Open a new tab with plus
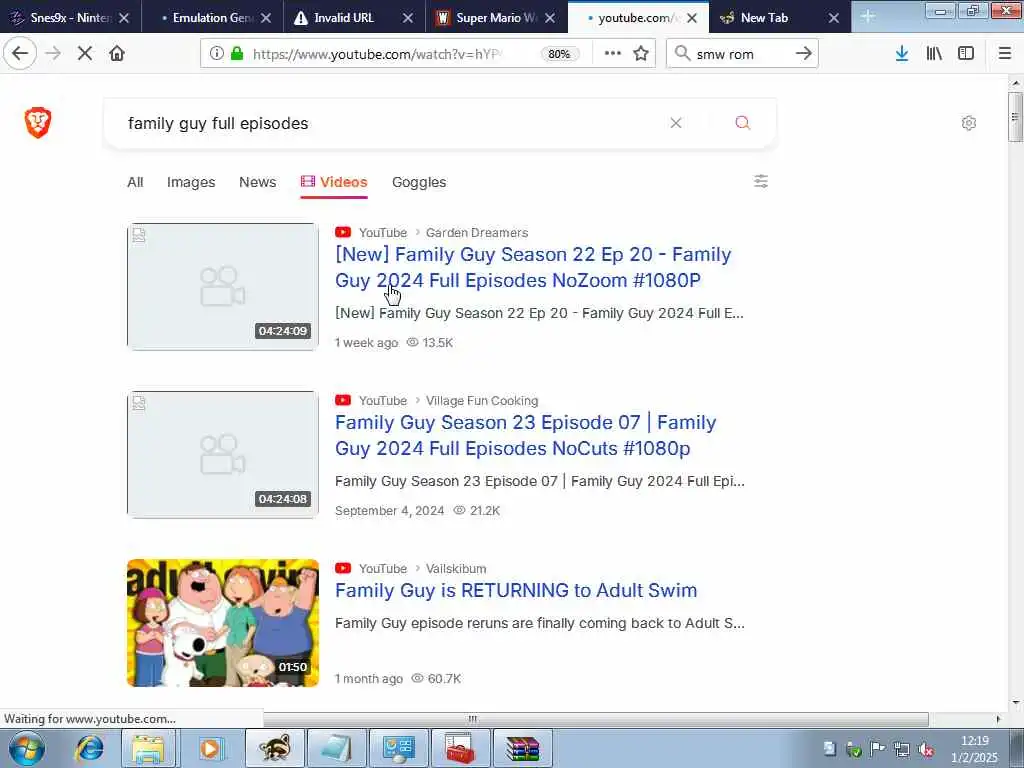 (x=867, y=16)
